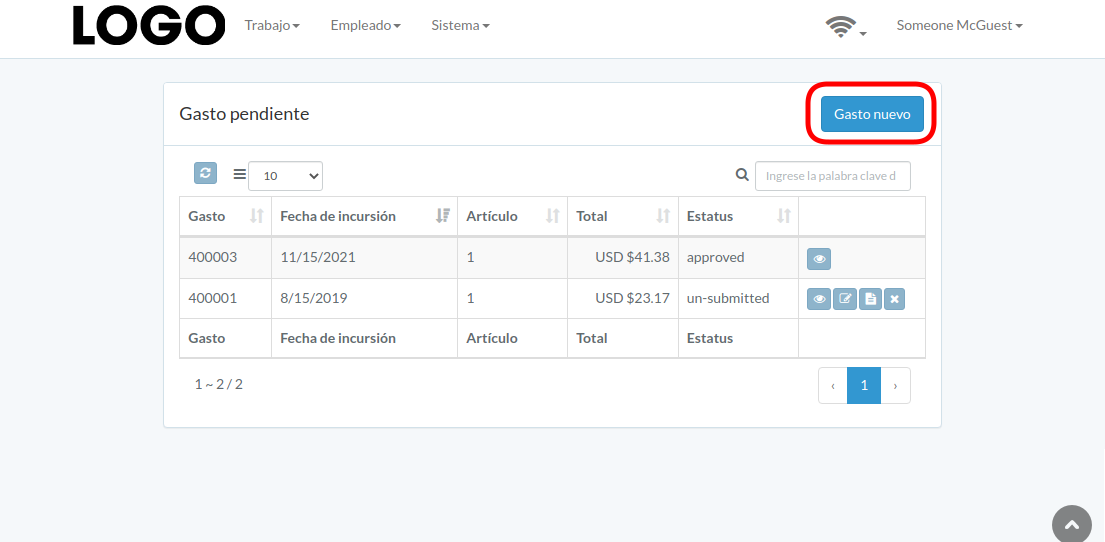The height and width of the screenshot is (542, 1105).
Task: Sort by Gasto column arrows
Action: point(257,216)
